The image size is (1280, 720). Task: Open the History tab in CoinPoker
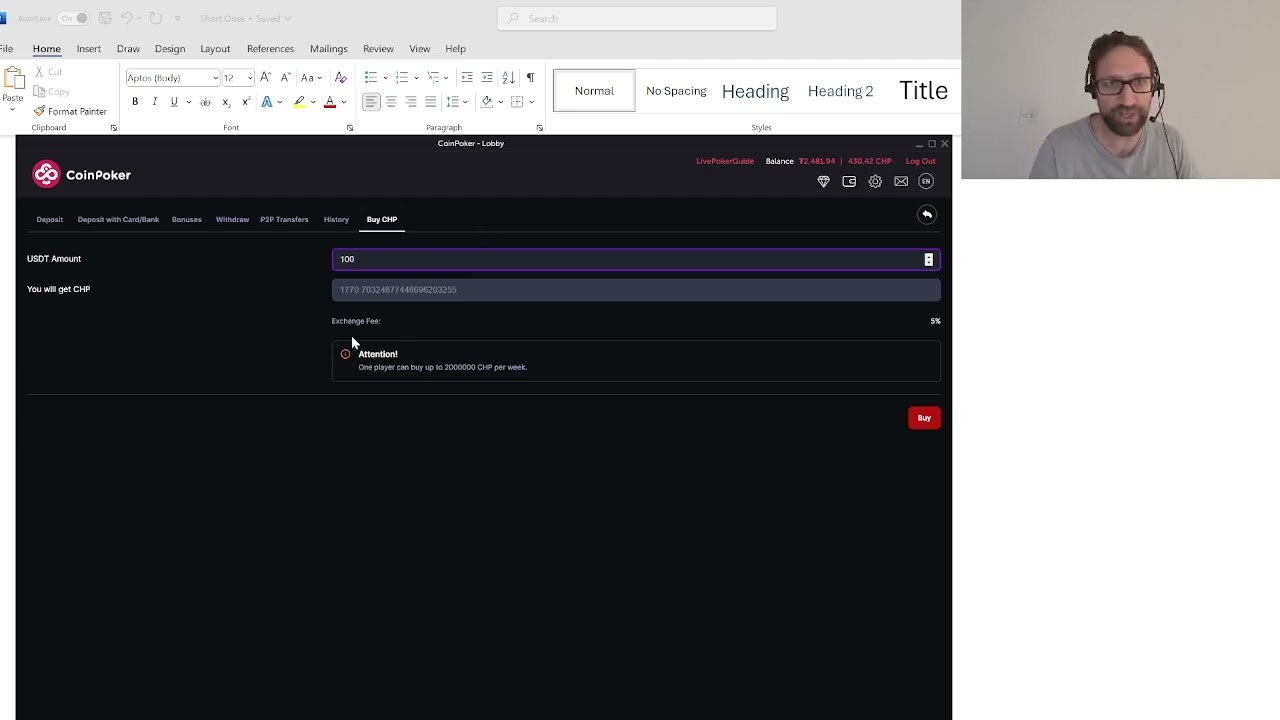click(x=336, y=220)
